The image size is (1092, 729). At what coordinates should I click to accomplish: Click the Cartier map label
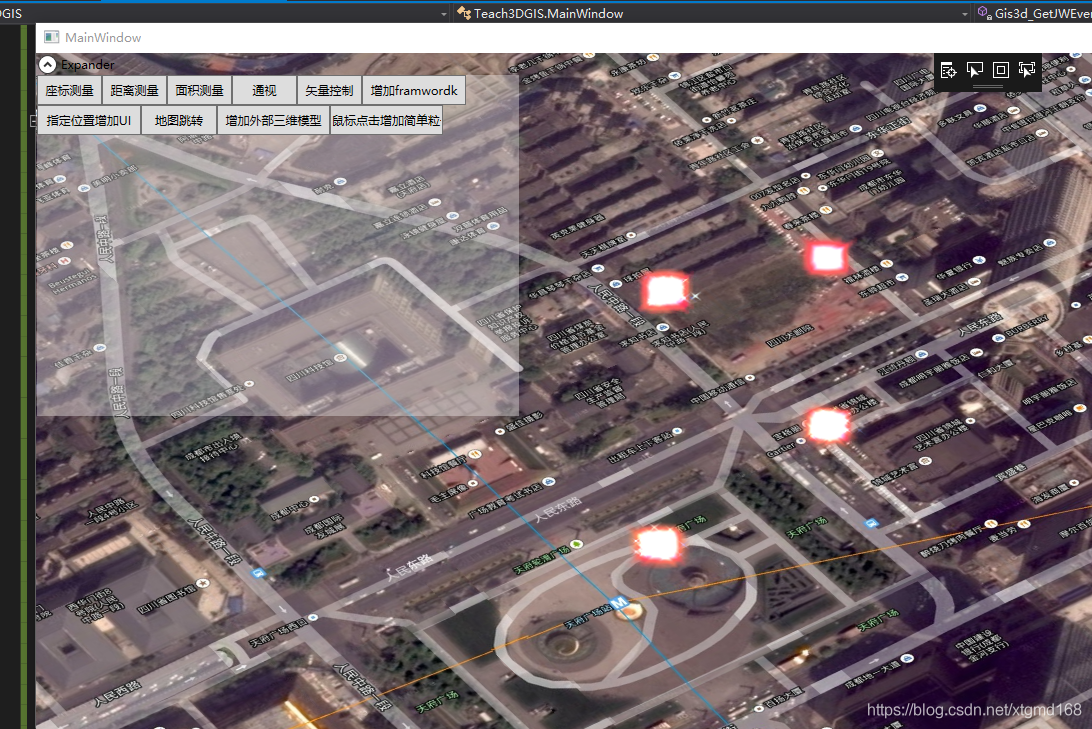781,449
